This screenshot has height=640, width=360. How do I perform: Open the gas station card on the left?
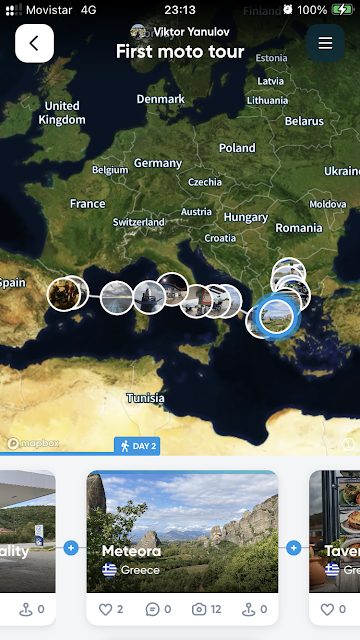(x=27, y=531)
